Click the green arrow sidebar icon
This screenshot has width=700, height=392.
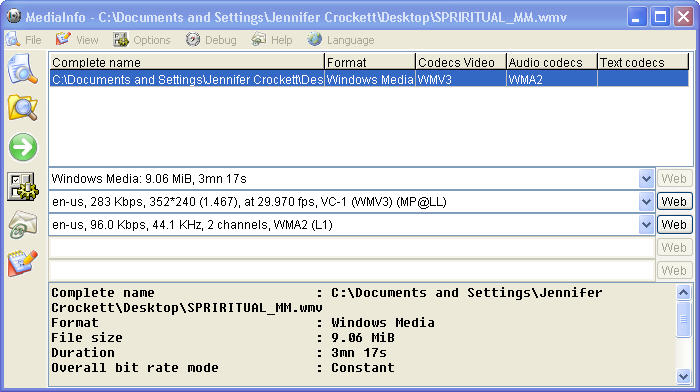(x=23, y=147)
